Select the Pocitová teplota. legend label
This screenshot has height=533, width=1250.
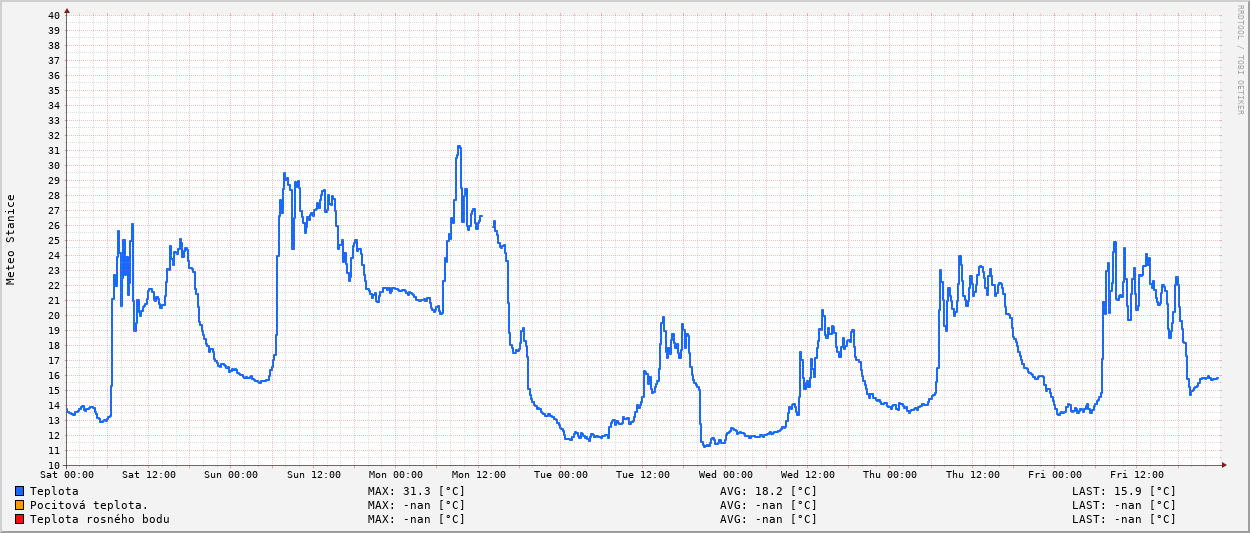point(89,505)
